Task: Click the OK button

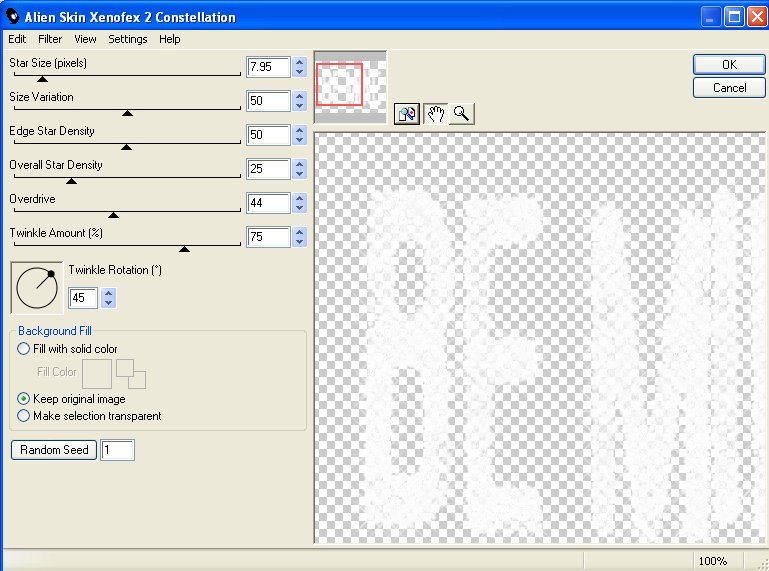Action: (x=729, y=65)
